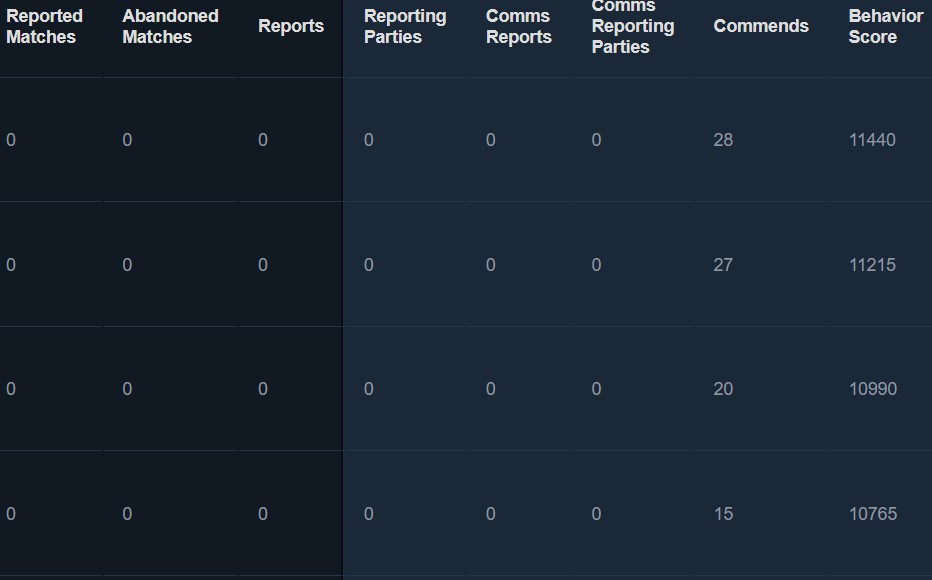
Task: Click the Comms Reports column header
Action: click(519, 26)
